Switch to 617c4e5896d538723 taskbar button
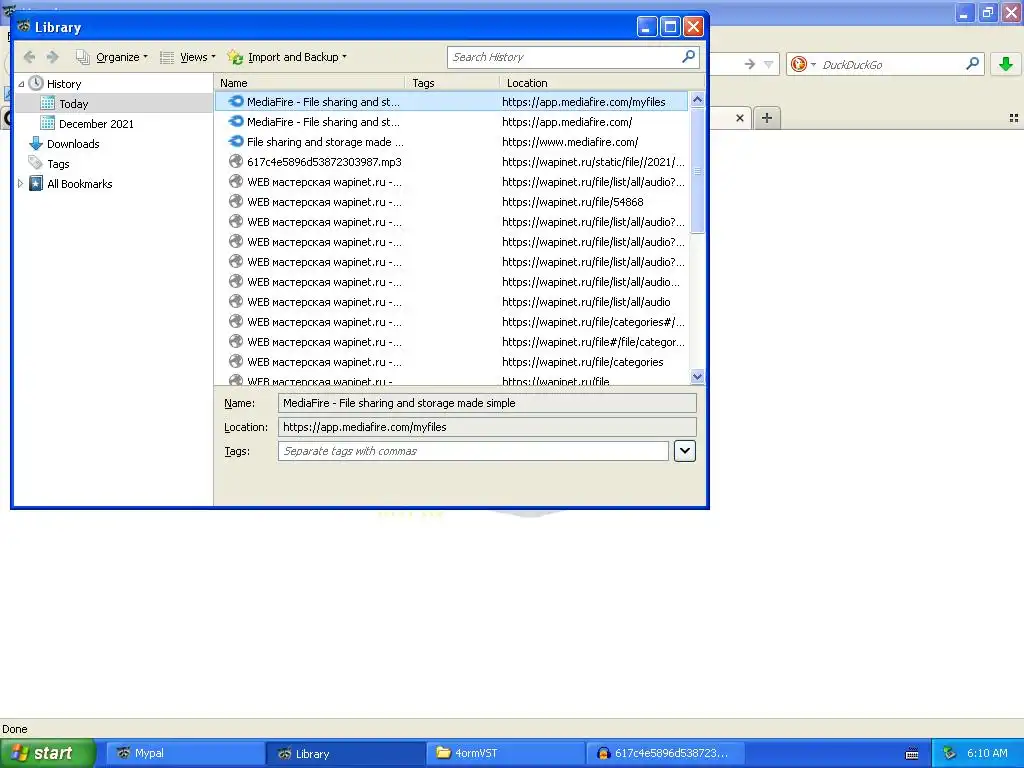The height and width of the screenshot is (768, 1024). tap(666, 753)
